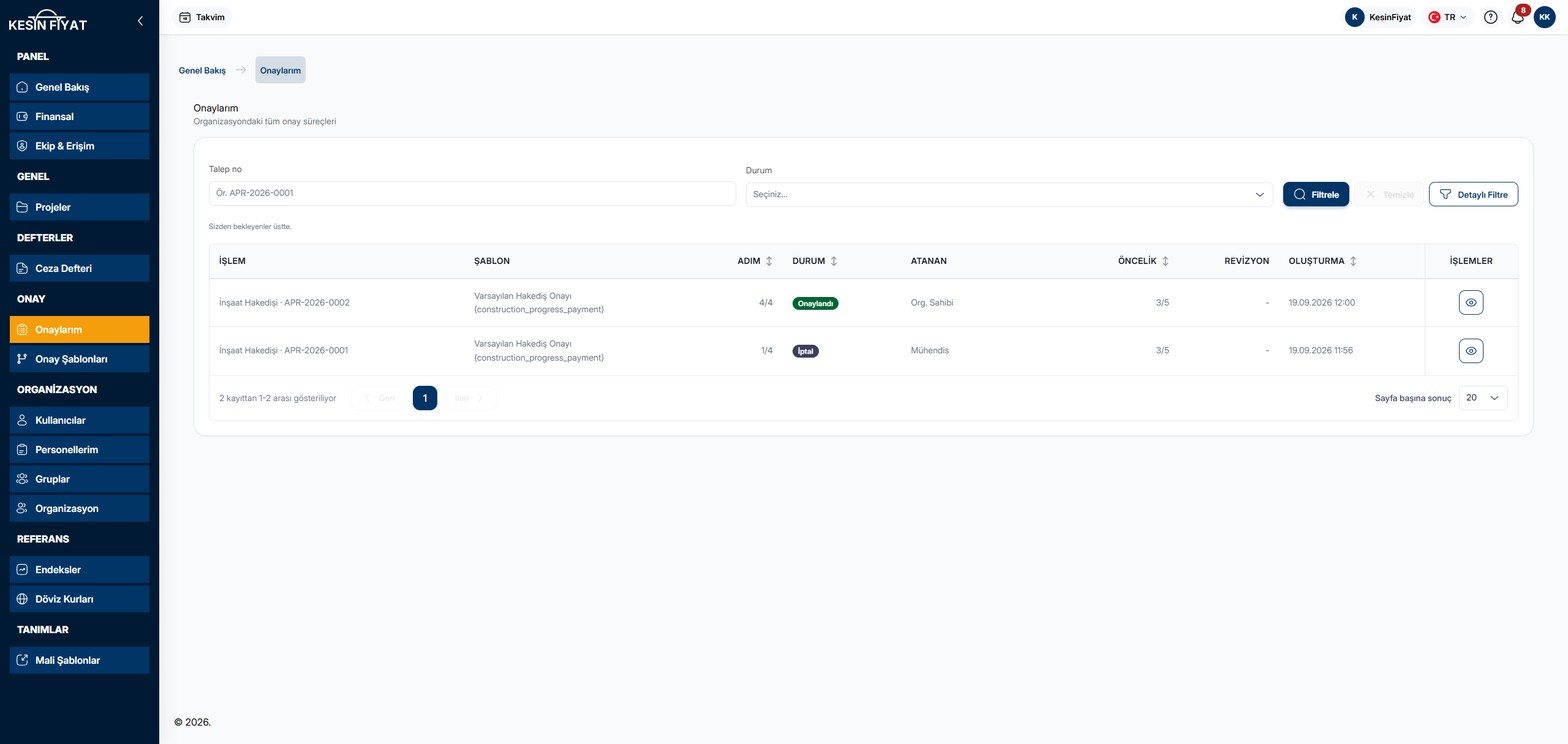View details of APR-2026-0001 via eye icon
Viewport: 1568px width, 744px height.
(x=1470, y=351)
